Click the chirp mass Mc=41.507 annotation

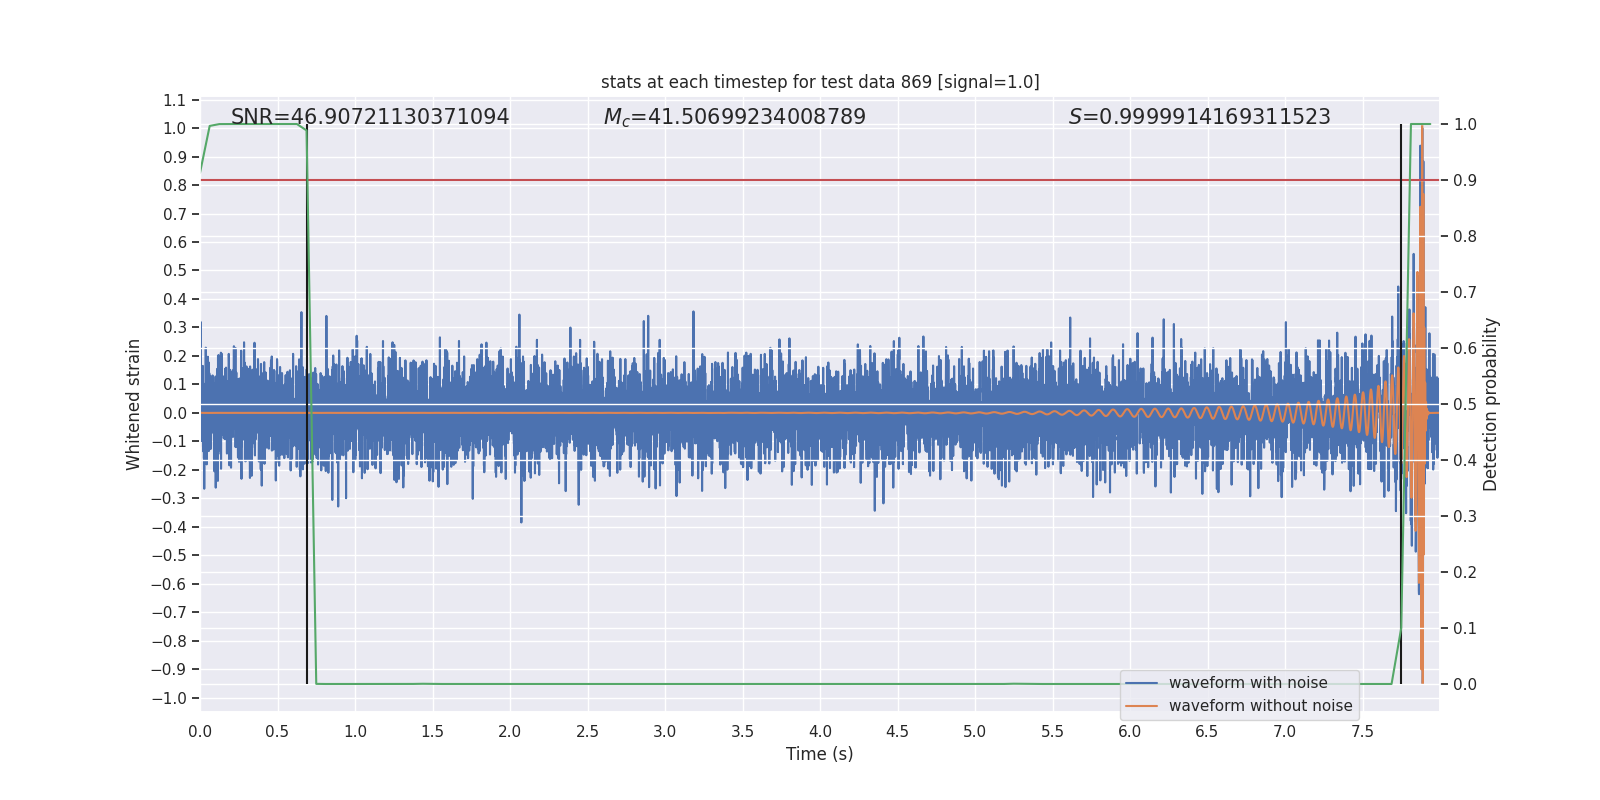click(x=735, y=117)
